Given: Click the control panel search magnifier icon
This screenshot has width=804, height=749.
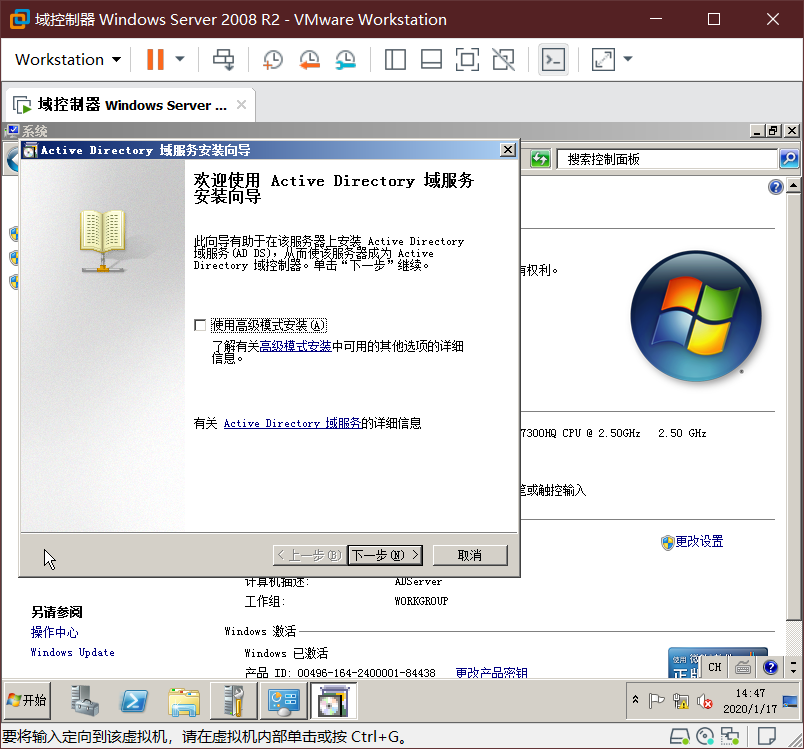Looking at the screenshot, I should click(789, 159).
